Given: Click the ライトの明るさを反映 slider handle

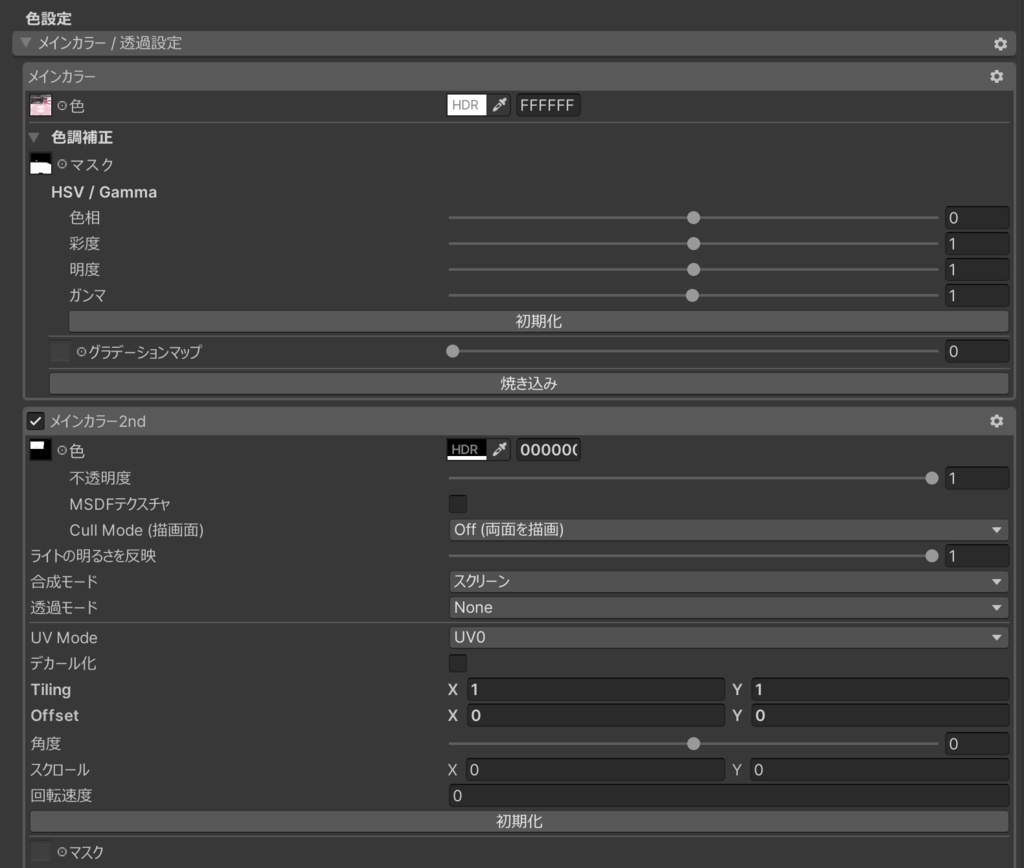Looking at the screenshot, I should (932, 556).
